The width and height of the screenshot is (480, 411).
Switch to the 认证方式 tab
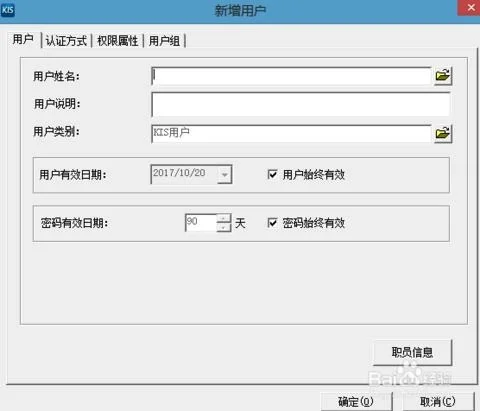pos(66,41)
